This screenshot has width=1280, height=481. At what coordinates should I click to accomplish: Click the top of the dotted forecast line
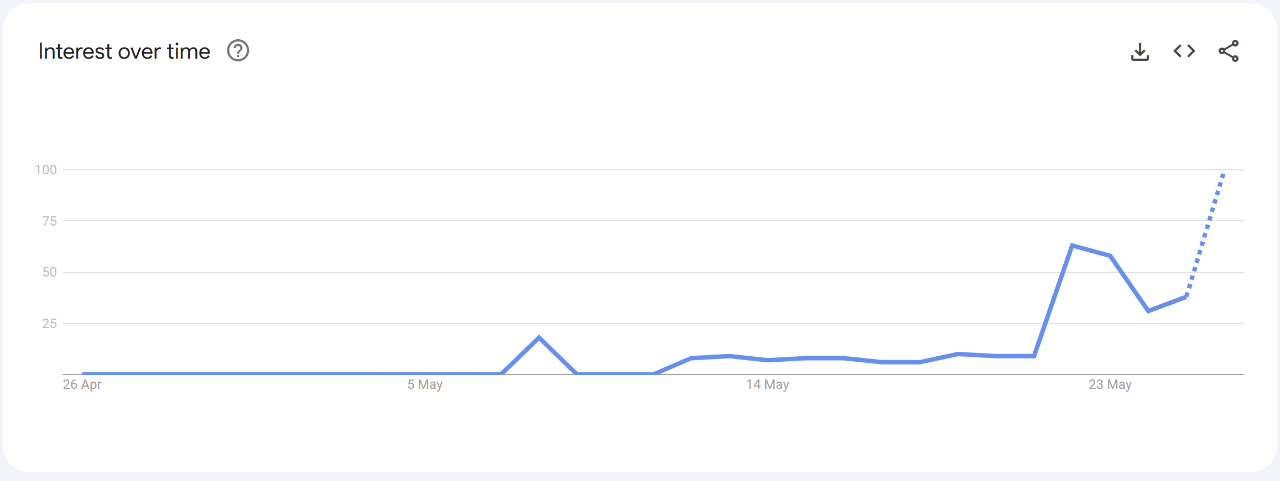pos(1224,172)
